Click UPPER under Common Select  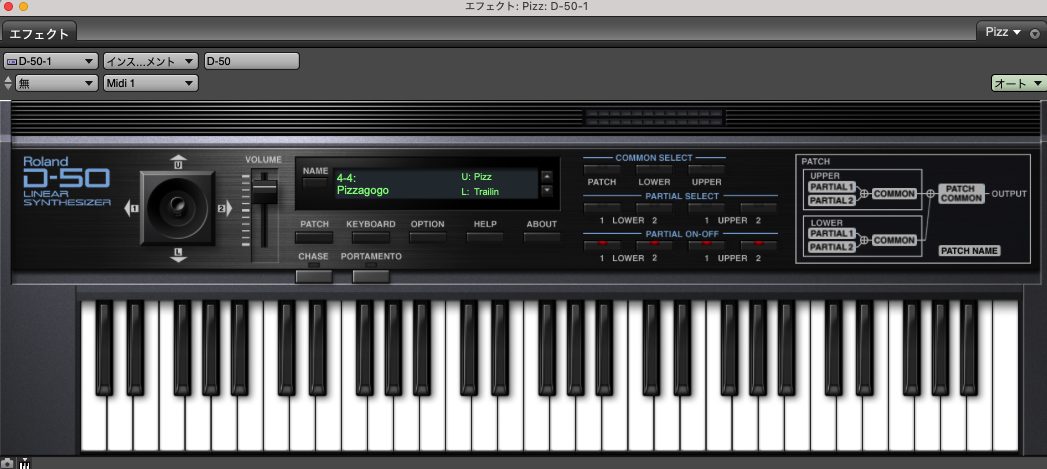pos(706,169)
